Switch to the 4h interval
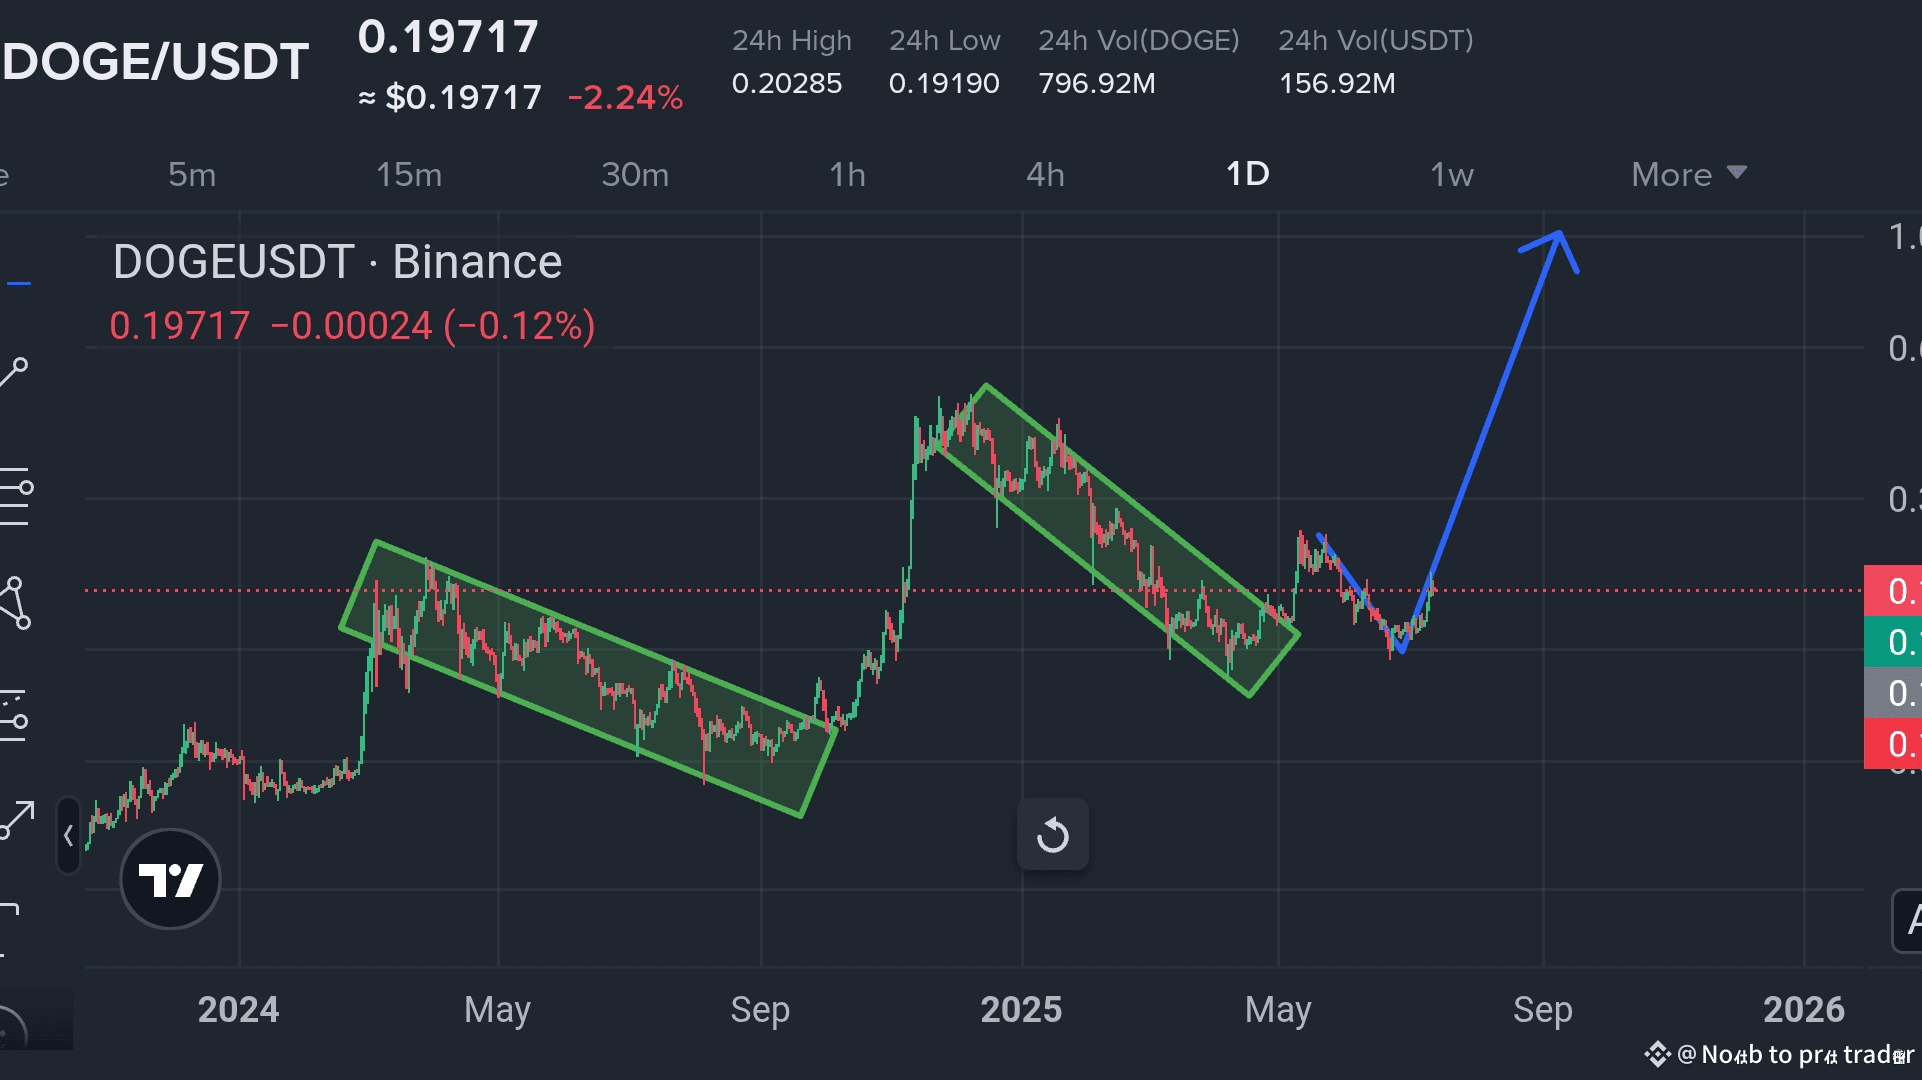 1045,175
